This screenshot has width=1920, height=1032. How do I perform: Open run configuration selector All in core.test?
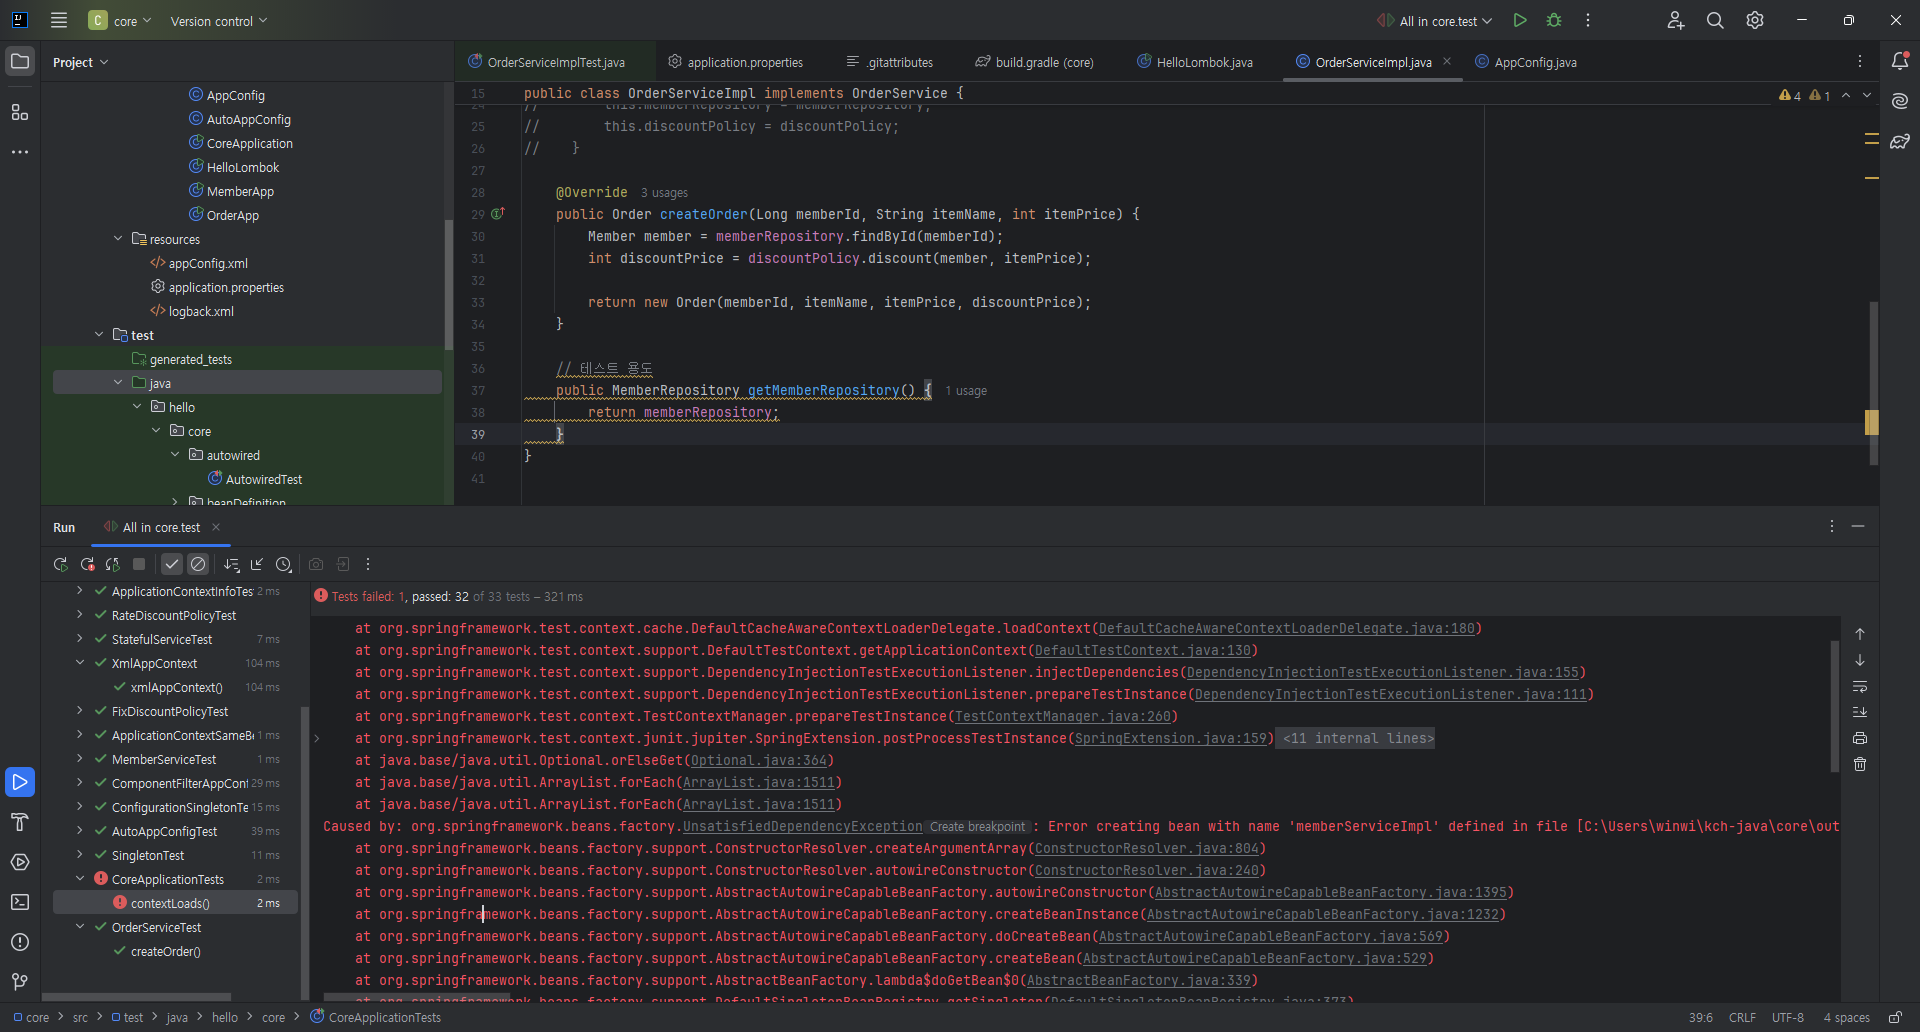1435,20
